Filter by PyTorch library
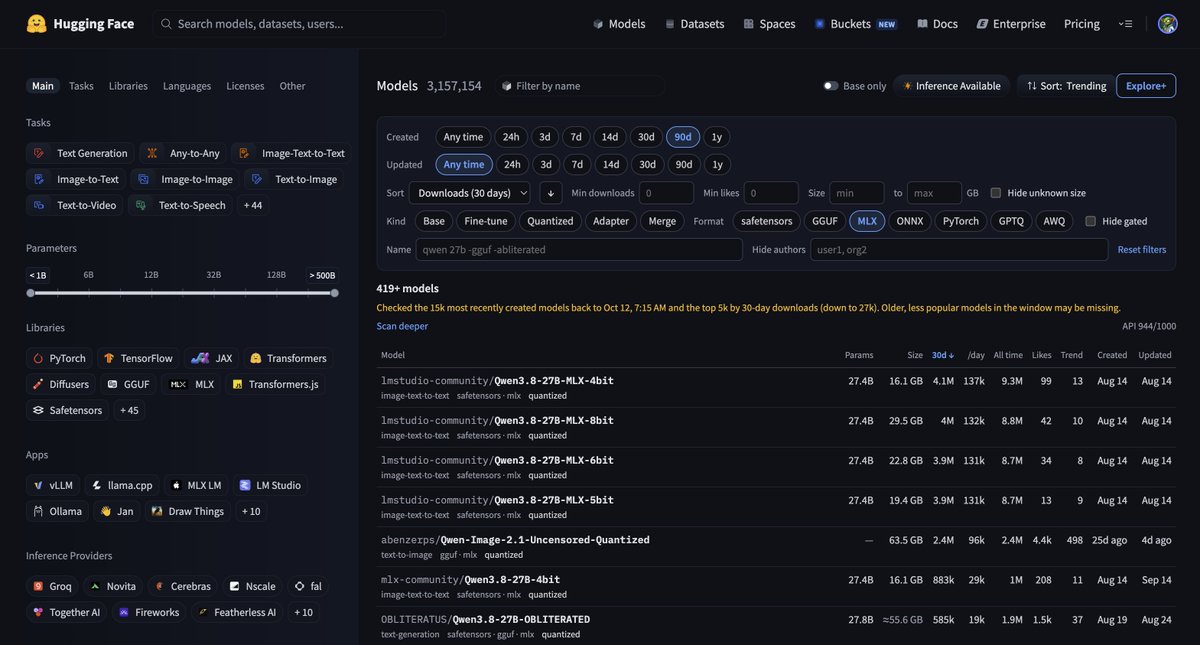This screenshot has height=645, width=1200. (59, 358)
